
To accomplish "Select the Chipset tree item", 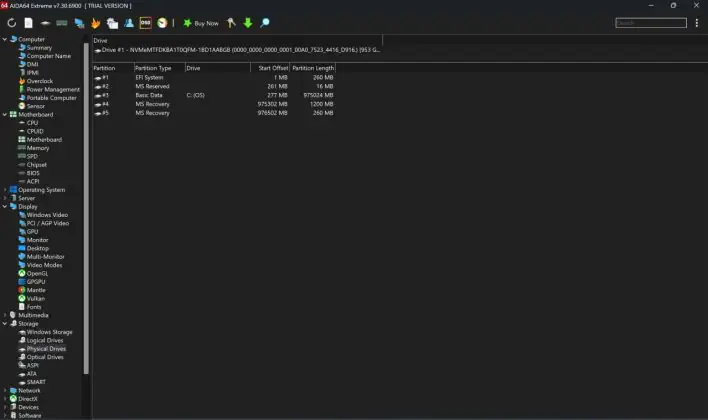I will 36,164.
